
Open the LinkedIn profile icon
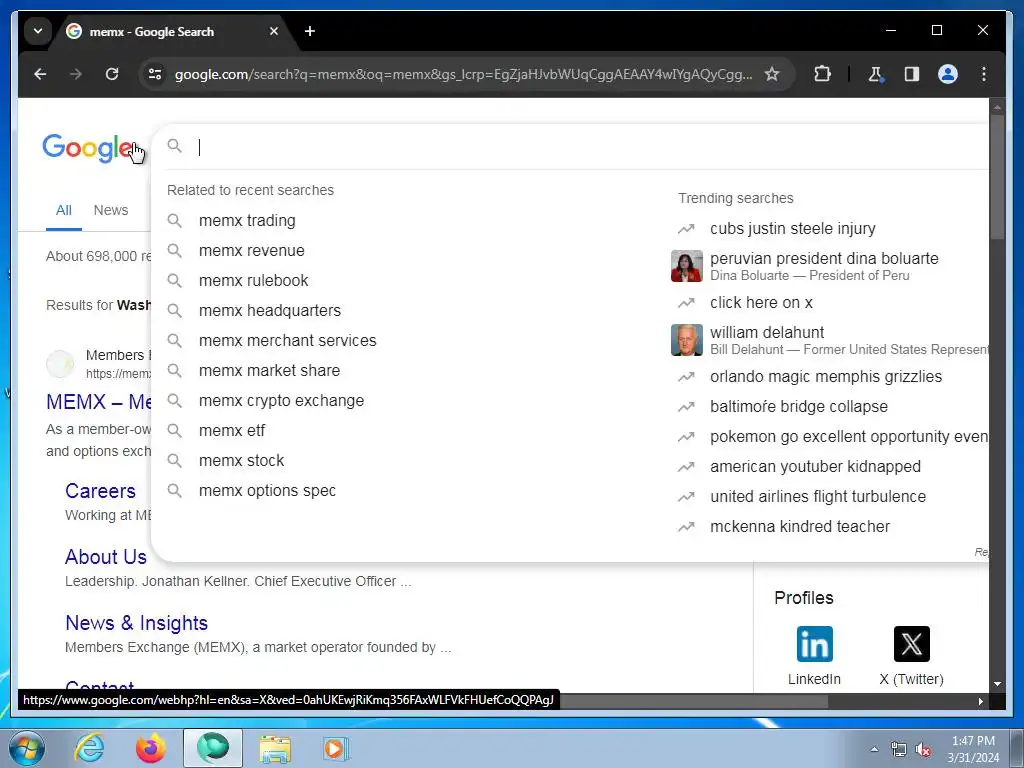click(814, 644)
